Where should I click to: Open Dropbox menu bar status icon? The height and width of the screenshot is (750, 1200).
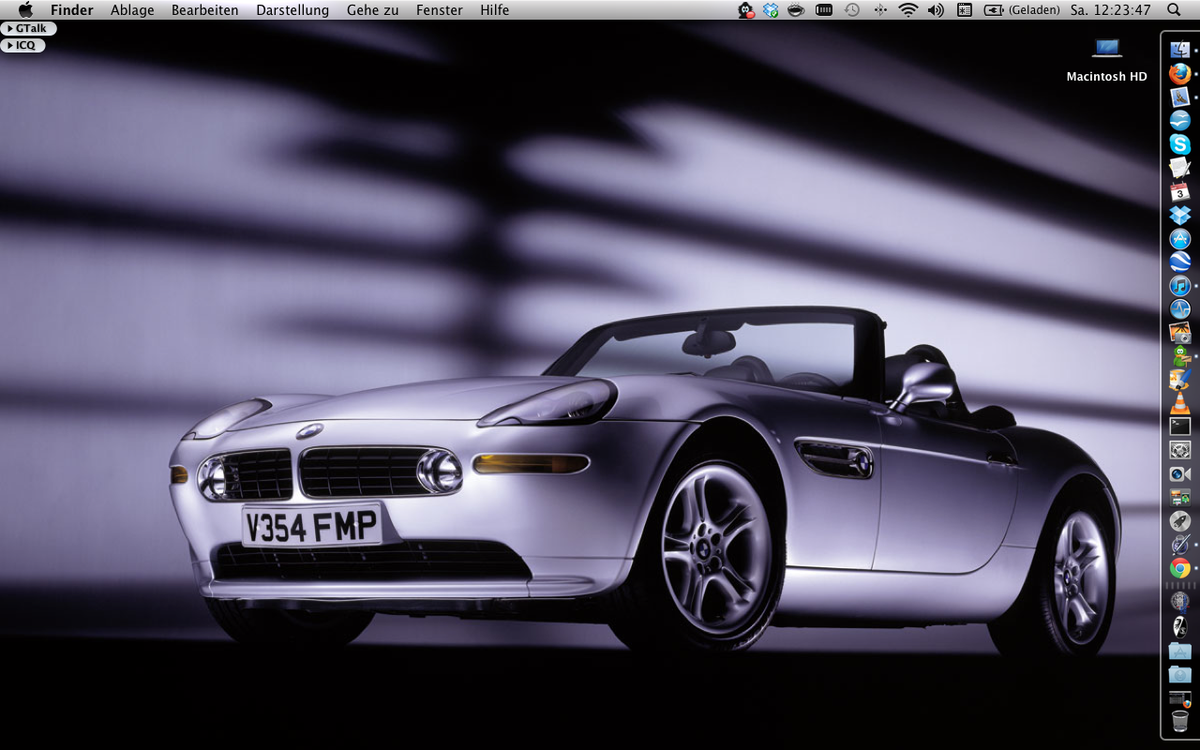pyautogui.click(x=770, y=10)
